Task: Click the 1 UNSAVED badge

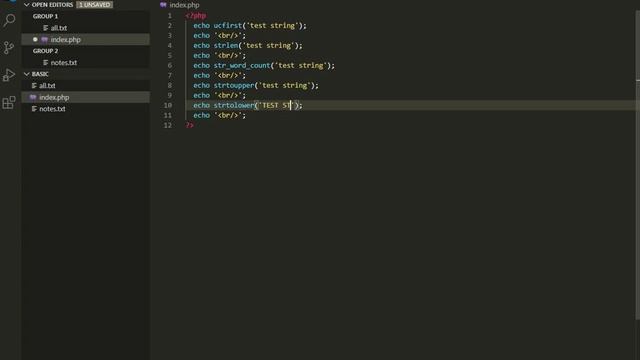Action: pos(95,5)
